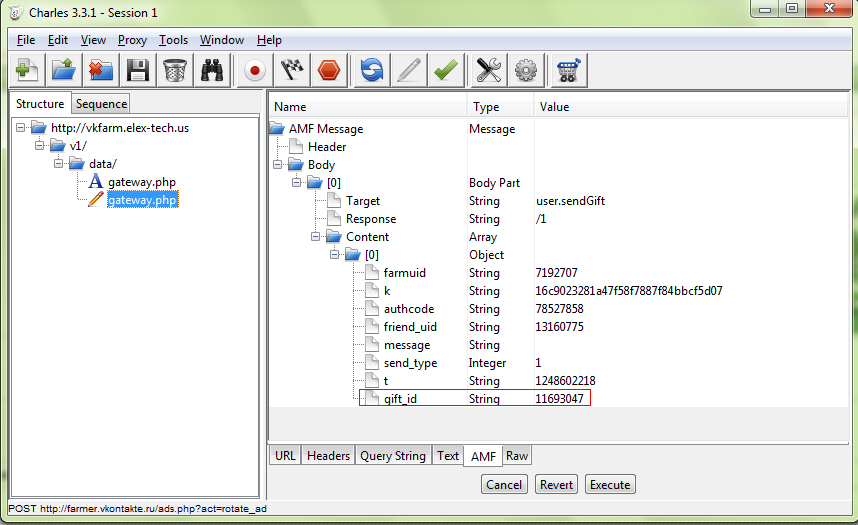Screen dimensions: 858x525
Task: Collapse the Object [0] node under Content
Action: tap(335, 255)
